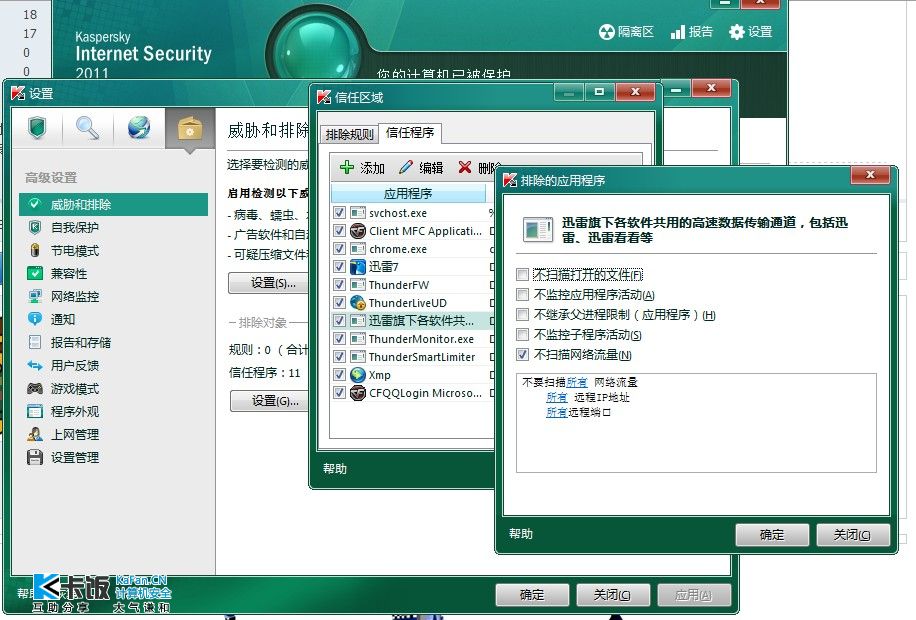Open 帮助 in the 信任区域 window
The image size is (916, 620).
pos(335,469)
